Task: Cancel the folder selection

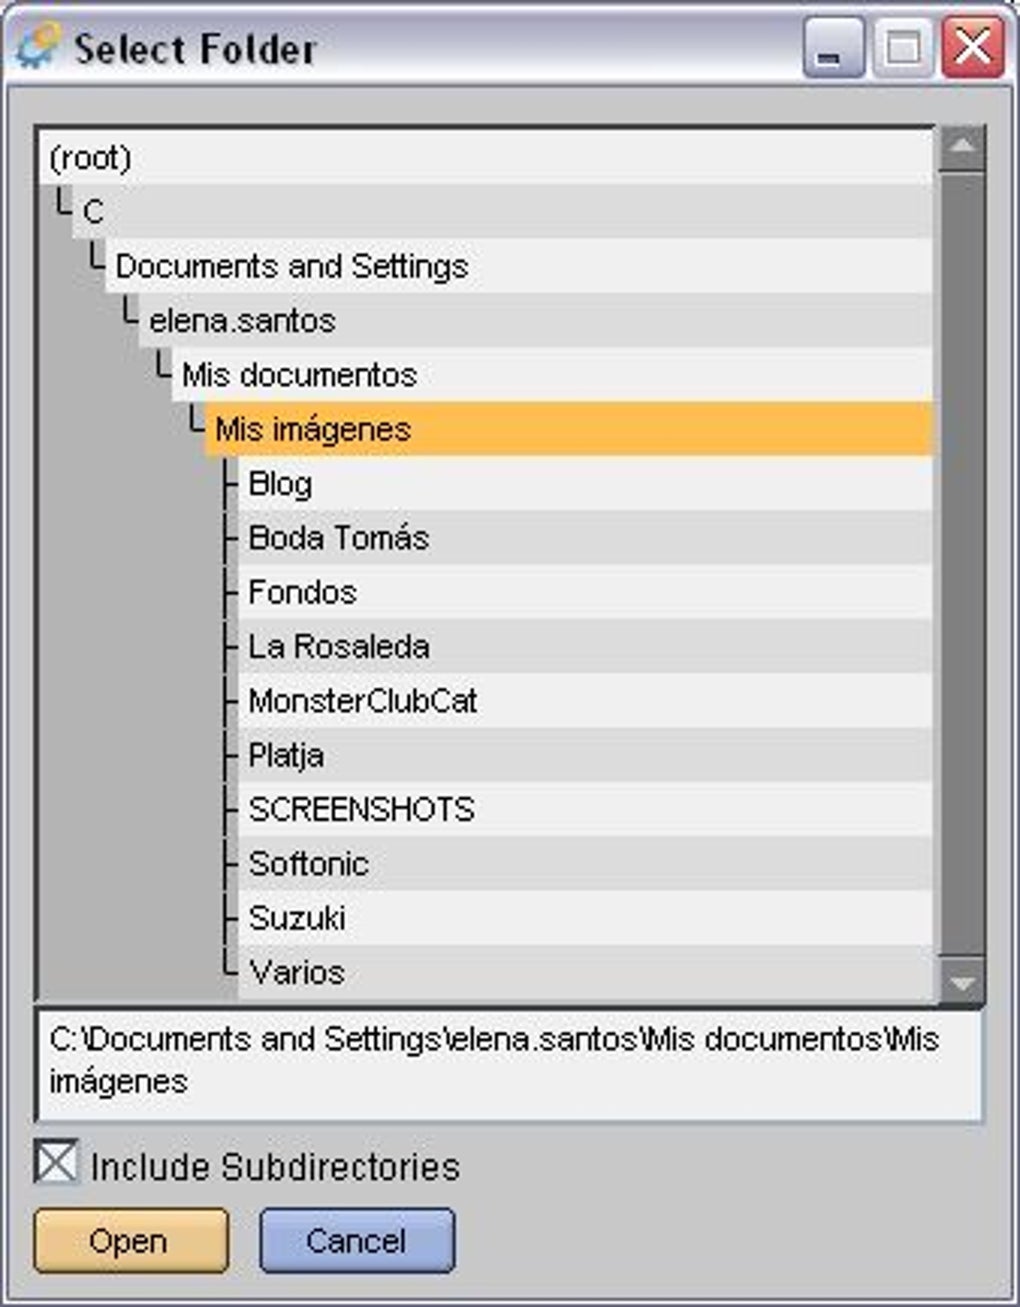Action: [x=357, y=1241]
